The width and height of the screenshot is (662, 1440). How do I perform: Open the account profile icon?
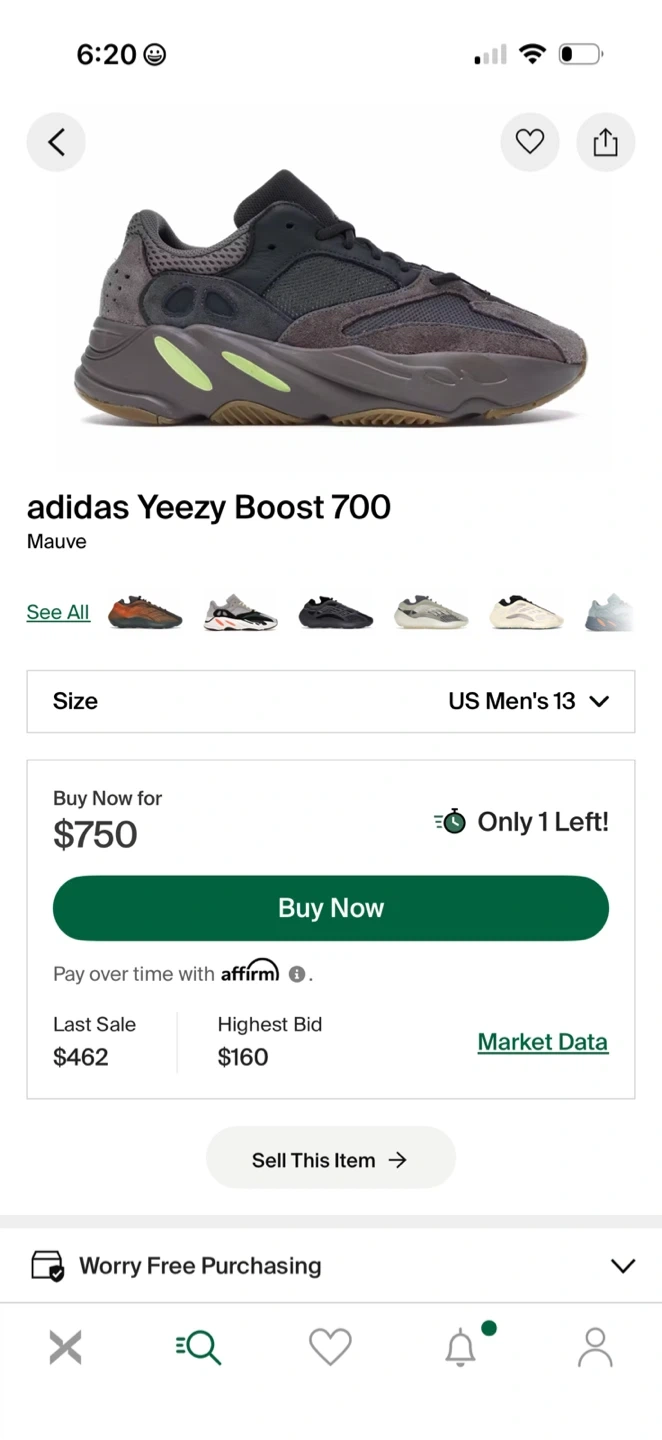pyautogui.click(x=595, y=1348)
